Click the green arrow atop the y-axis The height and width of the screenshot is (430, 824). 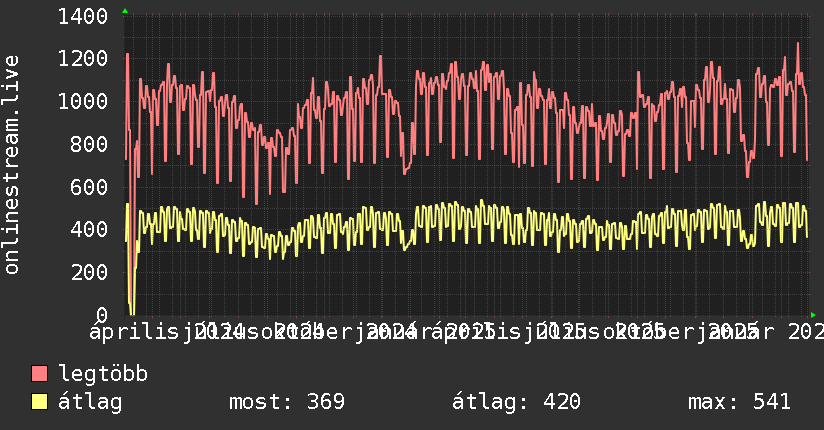[x=125, y=11]
